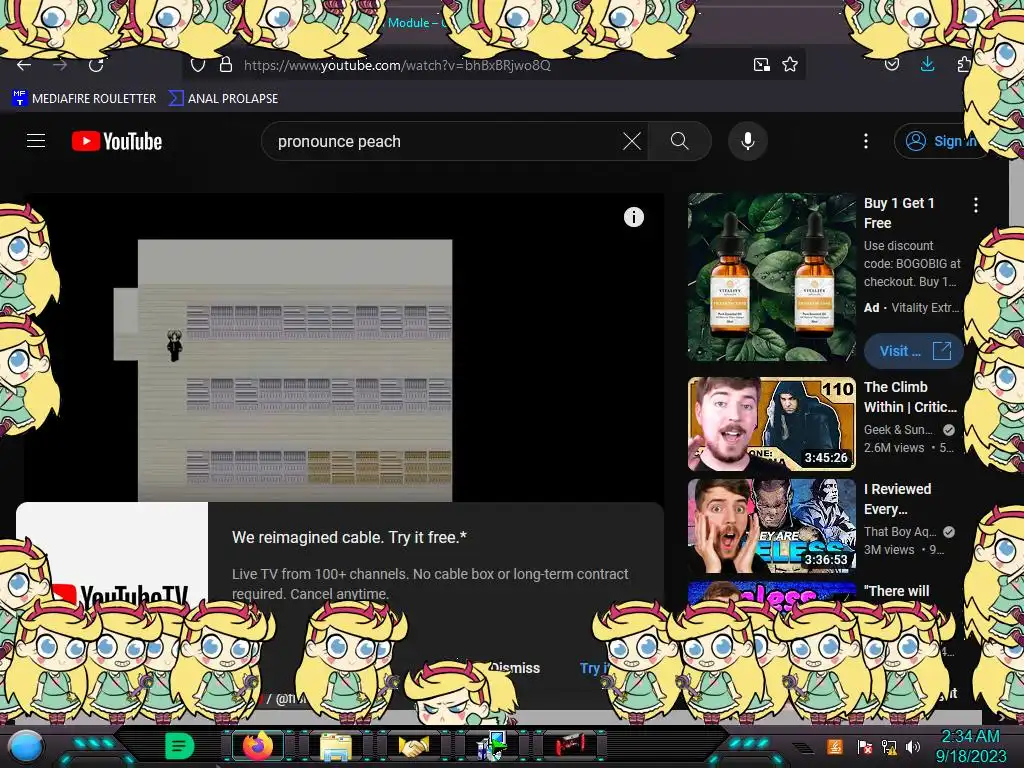Open the computer monitor icon app in the taskbar

click(x=491, y=746)
